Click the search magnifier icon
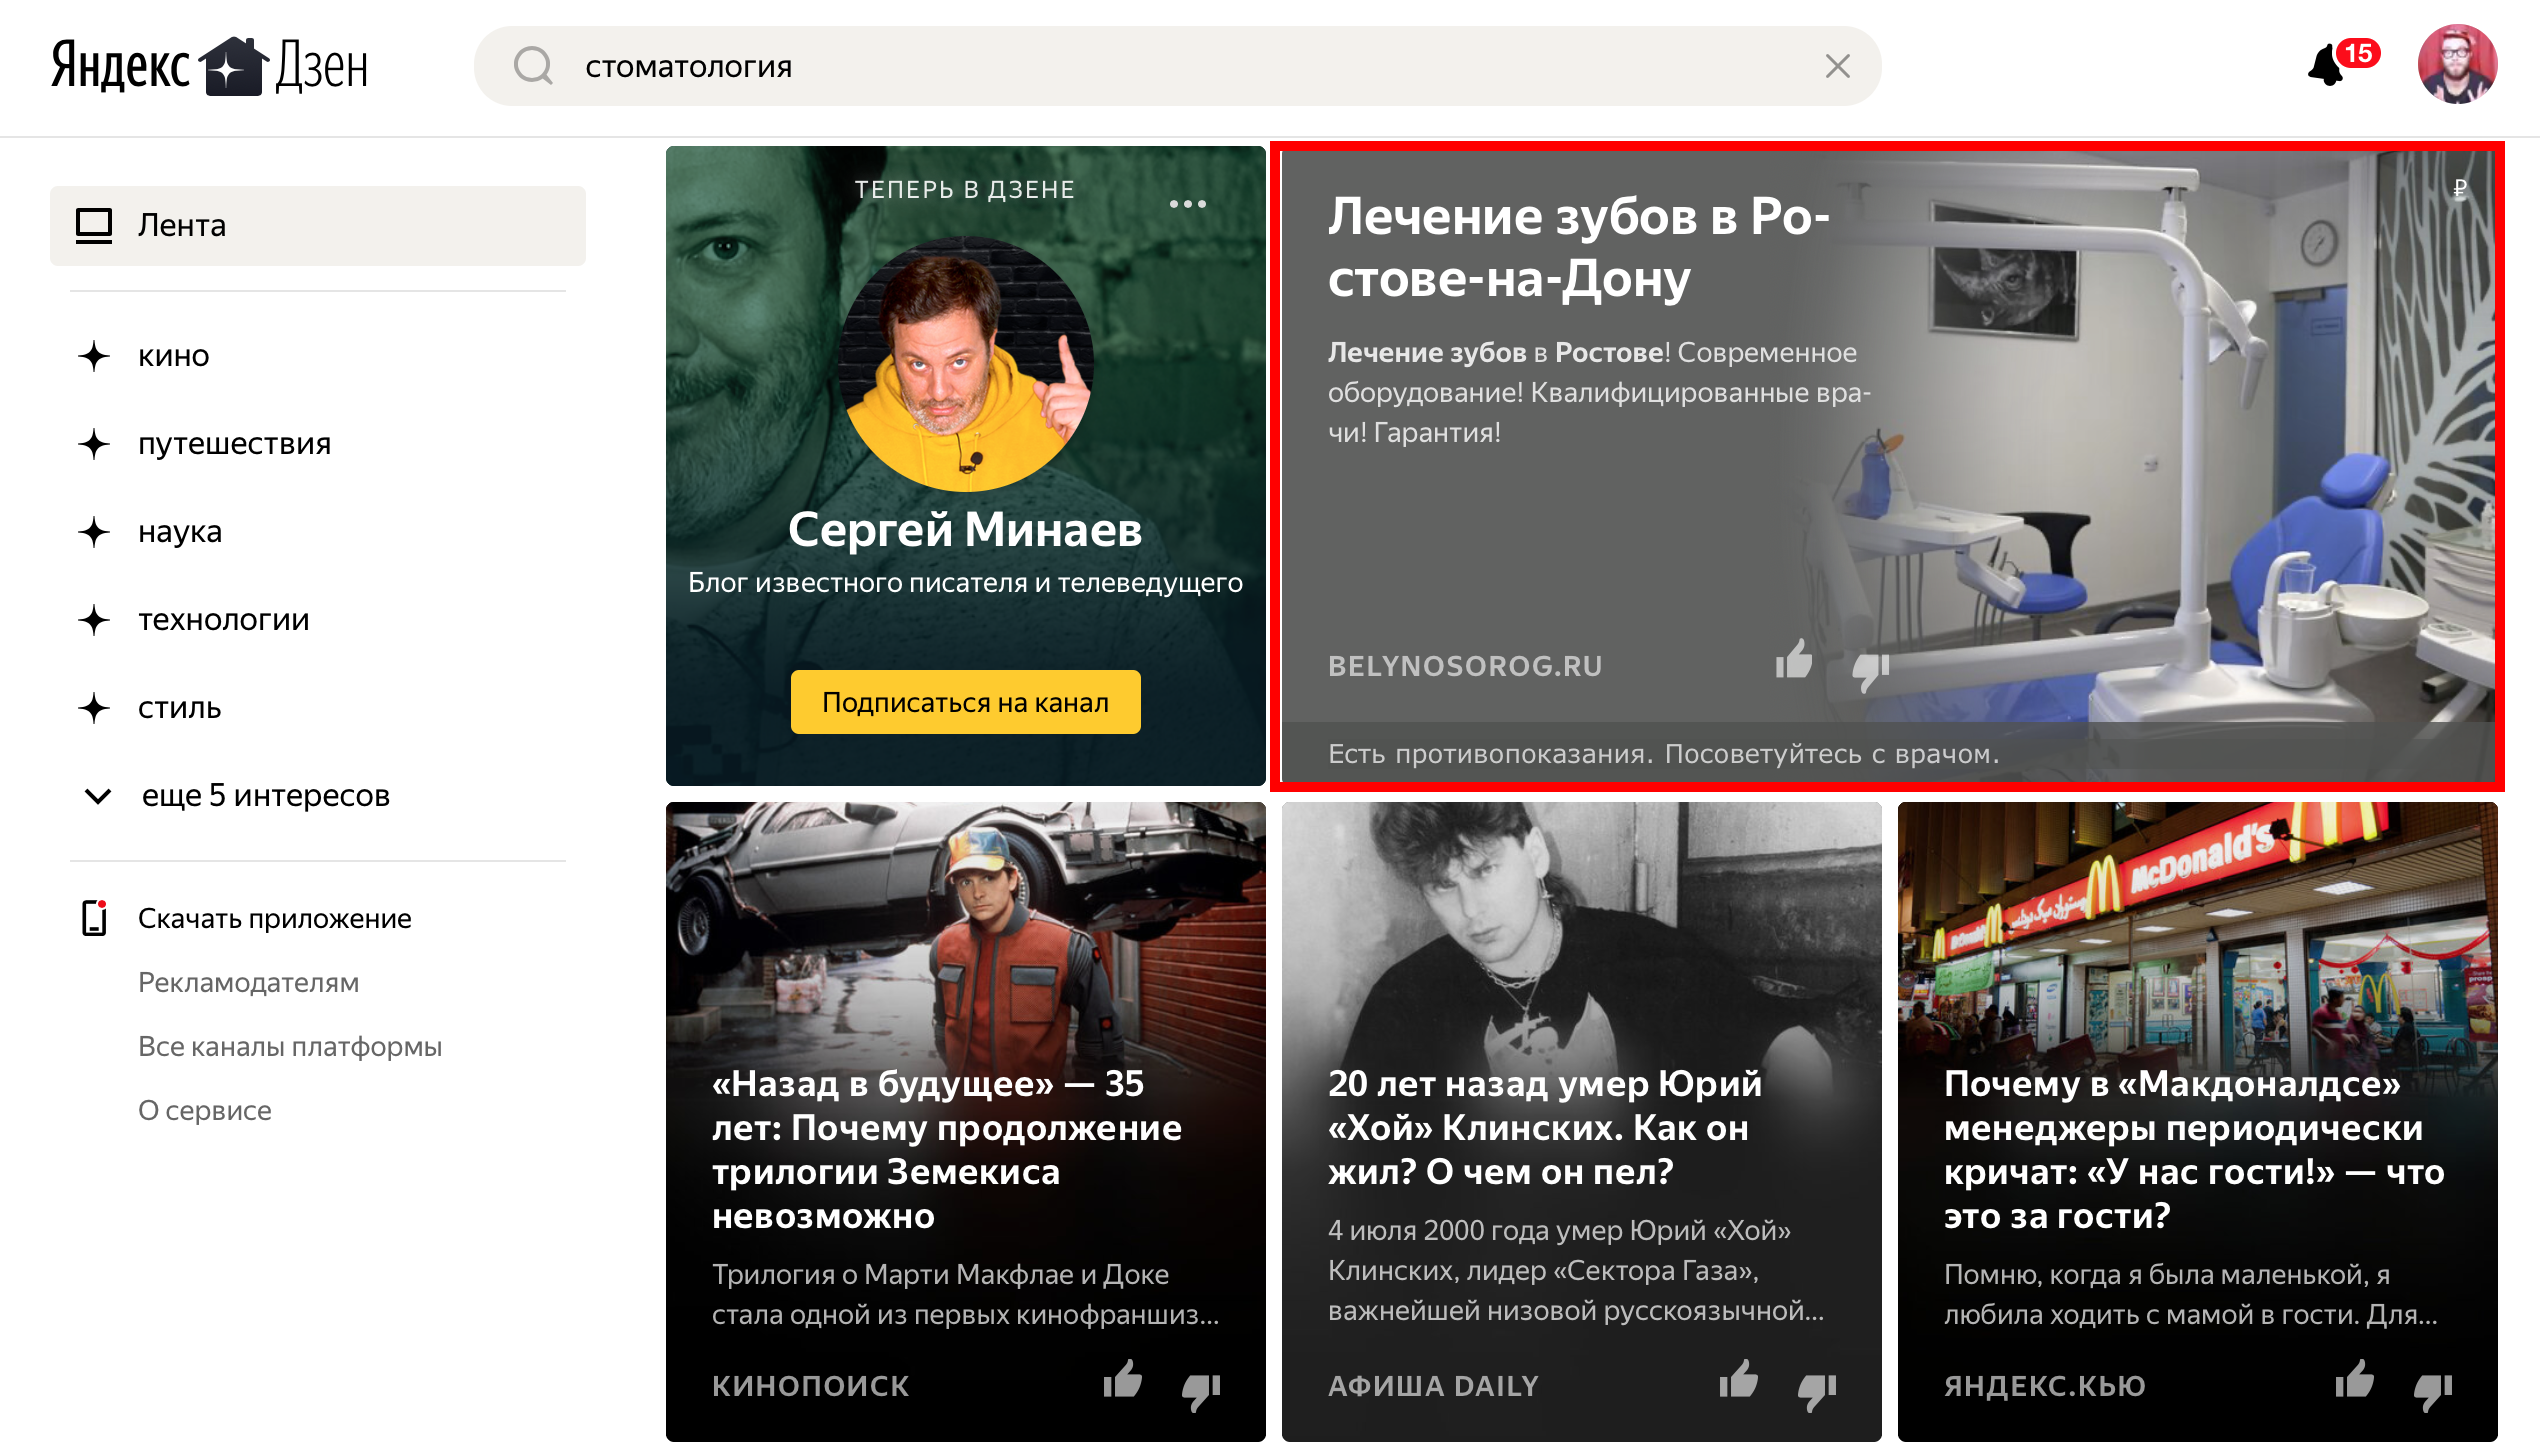 click(x=533, y=66)
